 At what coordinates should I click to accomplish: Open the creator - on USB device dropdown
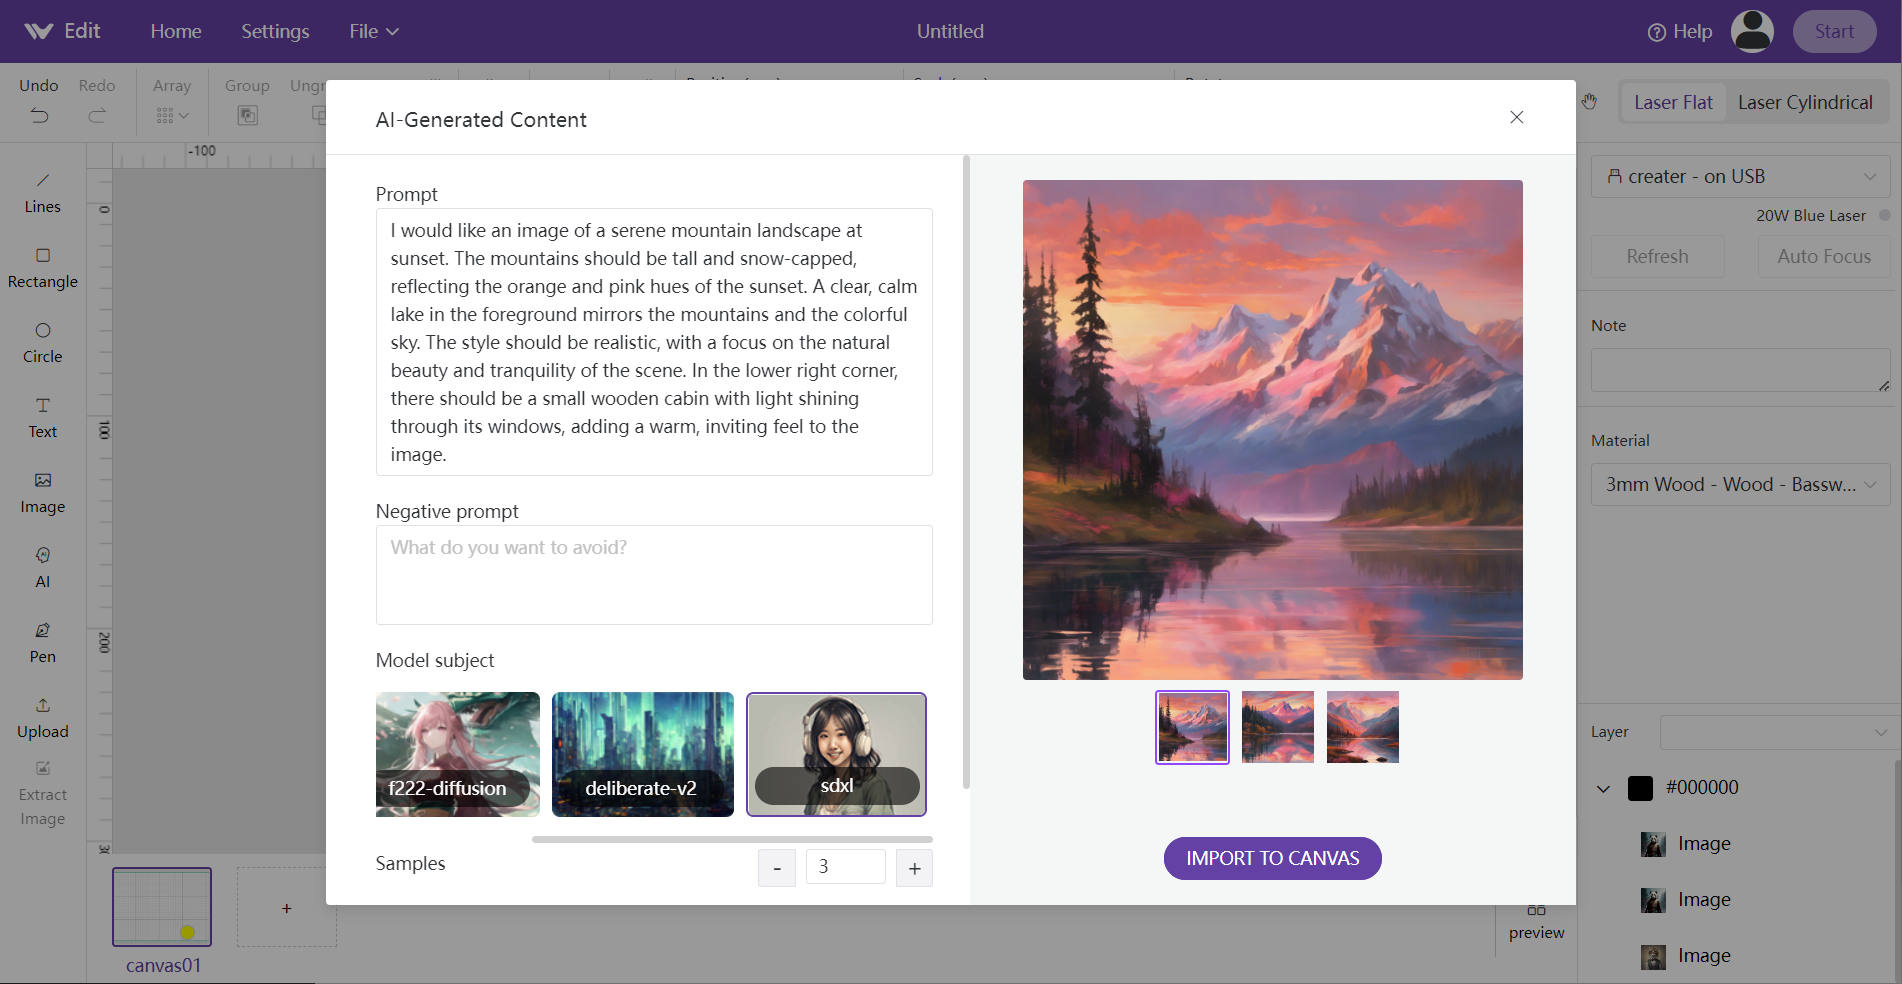pyautogui.click(x=1740, y=176)
